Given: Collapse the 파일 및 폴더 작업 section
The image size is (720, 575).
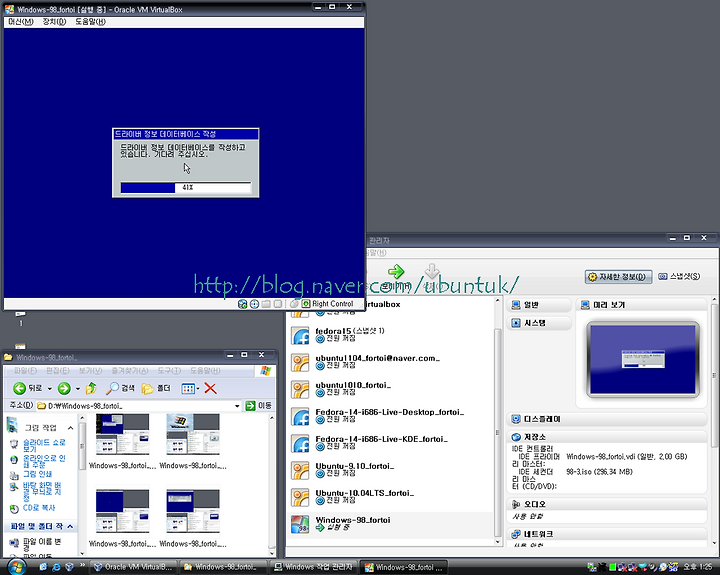Looking at the screenshot, I should pyautogui.click(x=70, y=526).
